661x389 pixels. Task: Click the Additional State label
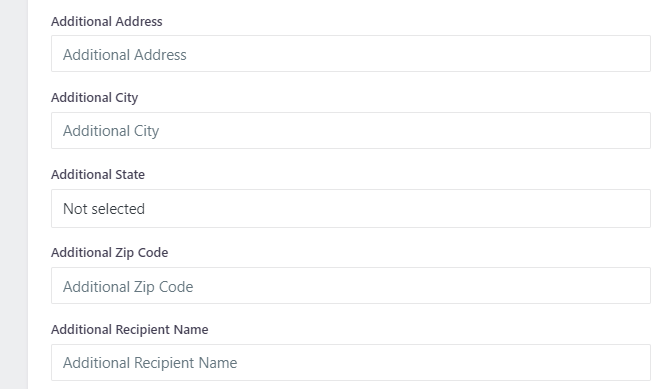[98, 174]
